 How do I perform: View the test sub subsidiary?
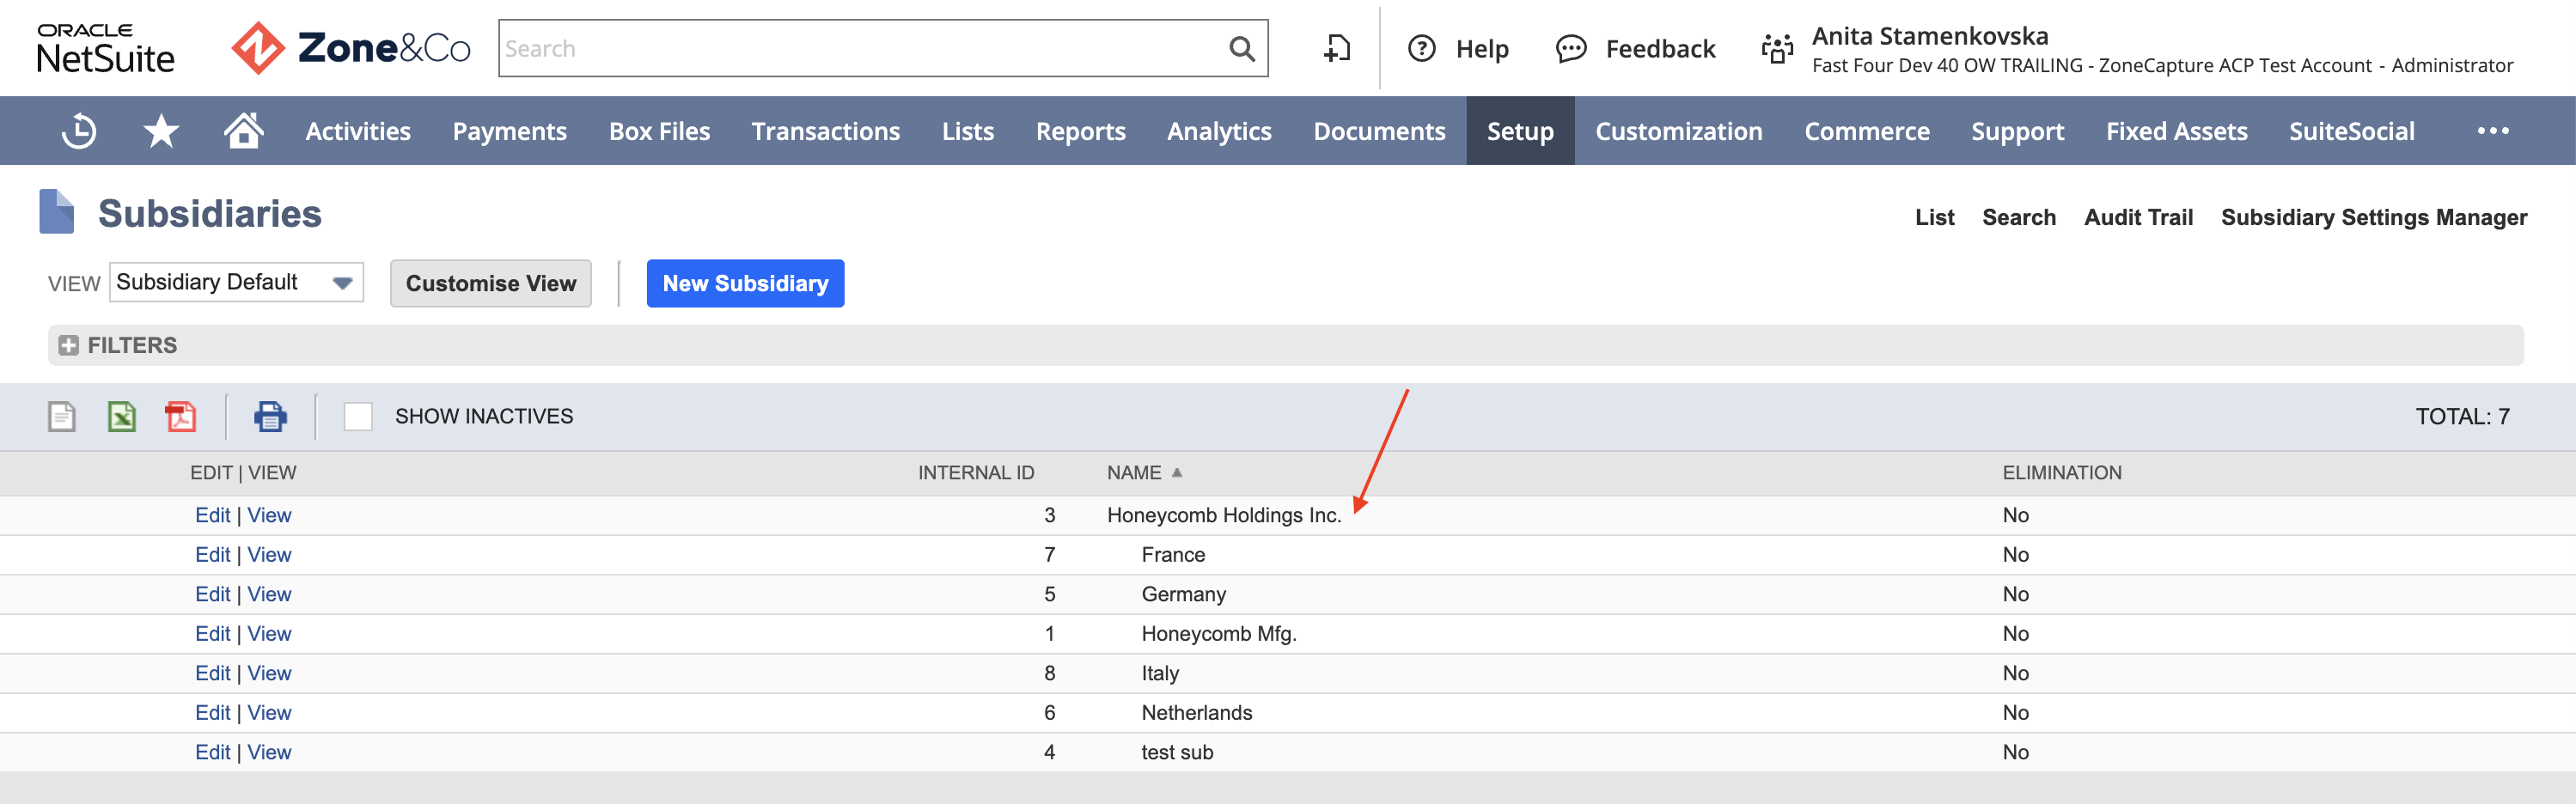[x=269, y=752]
